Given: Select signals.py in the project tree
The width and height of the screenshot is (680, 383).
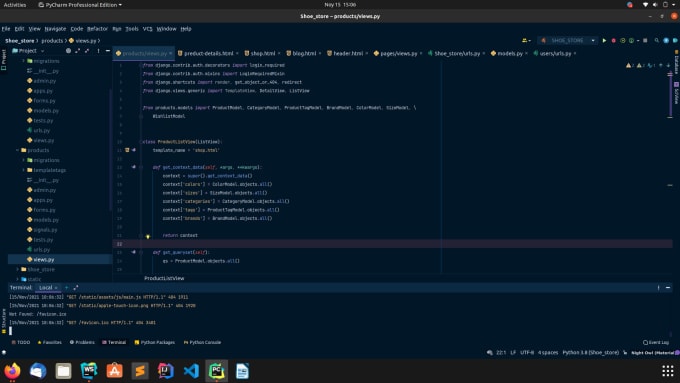Looking at the screenshot, I should click(45, 229).
